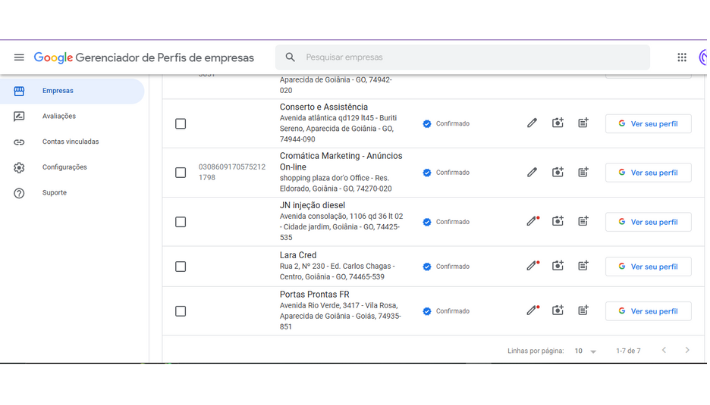This screenshot has height=405, width=710.
Task: Check the Cromática Marketing checkbox
Action: click(181, 173)
